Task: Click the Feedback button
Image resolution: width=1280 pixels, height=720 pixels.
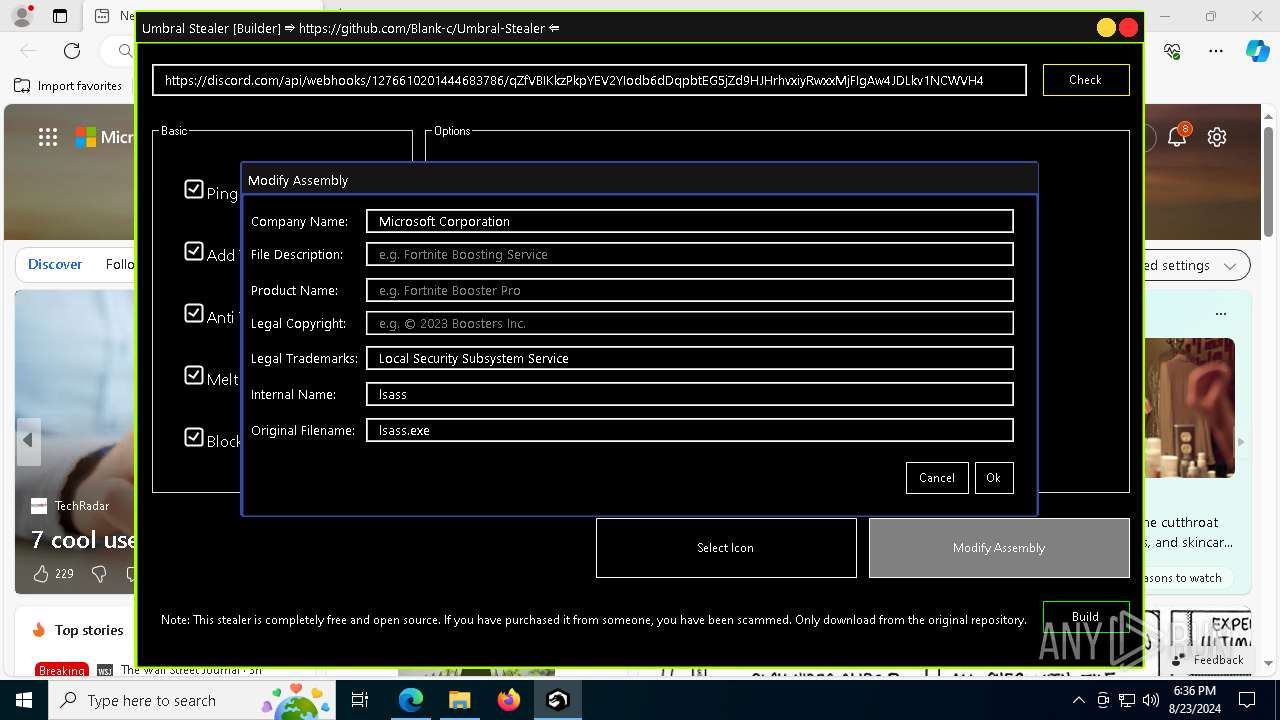Action: coord(1207,660)
